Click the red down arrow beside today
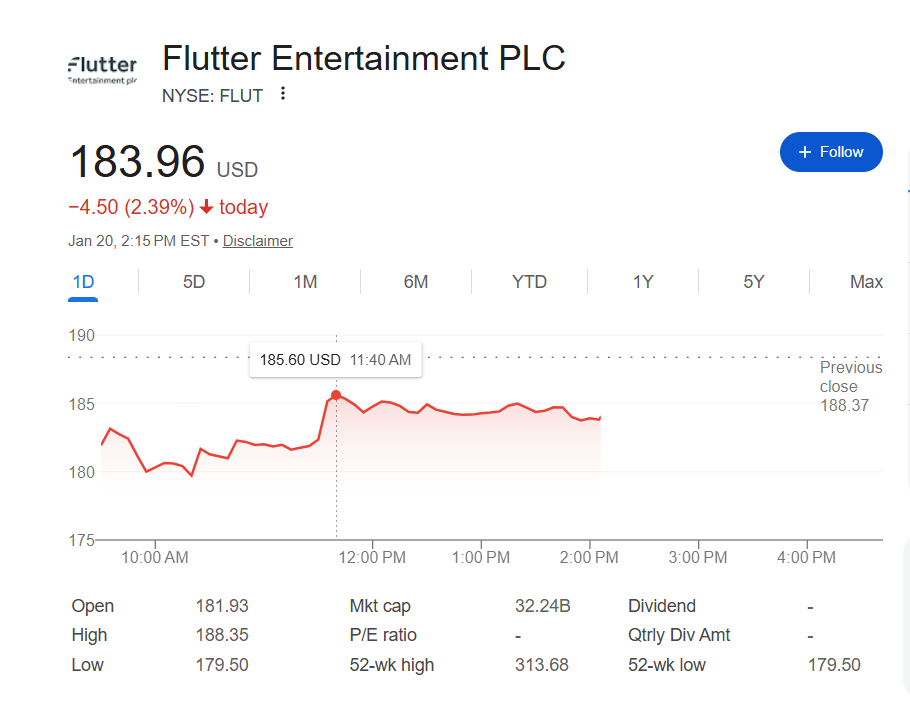The image size is (910, 722). (x=207, y=208)
